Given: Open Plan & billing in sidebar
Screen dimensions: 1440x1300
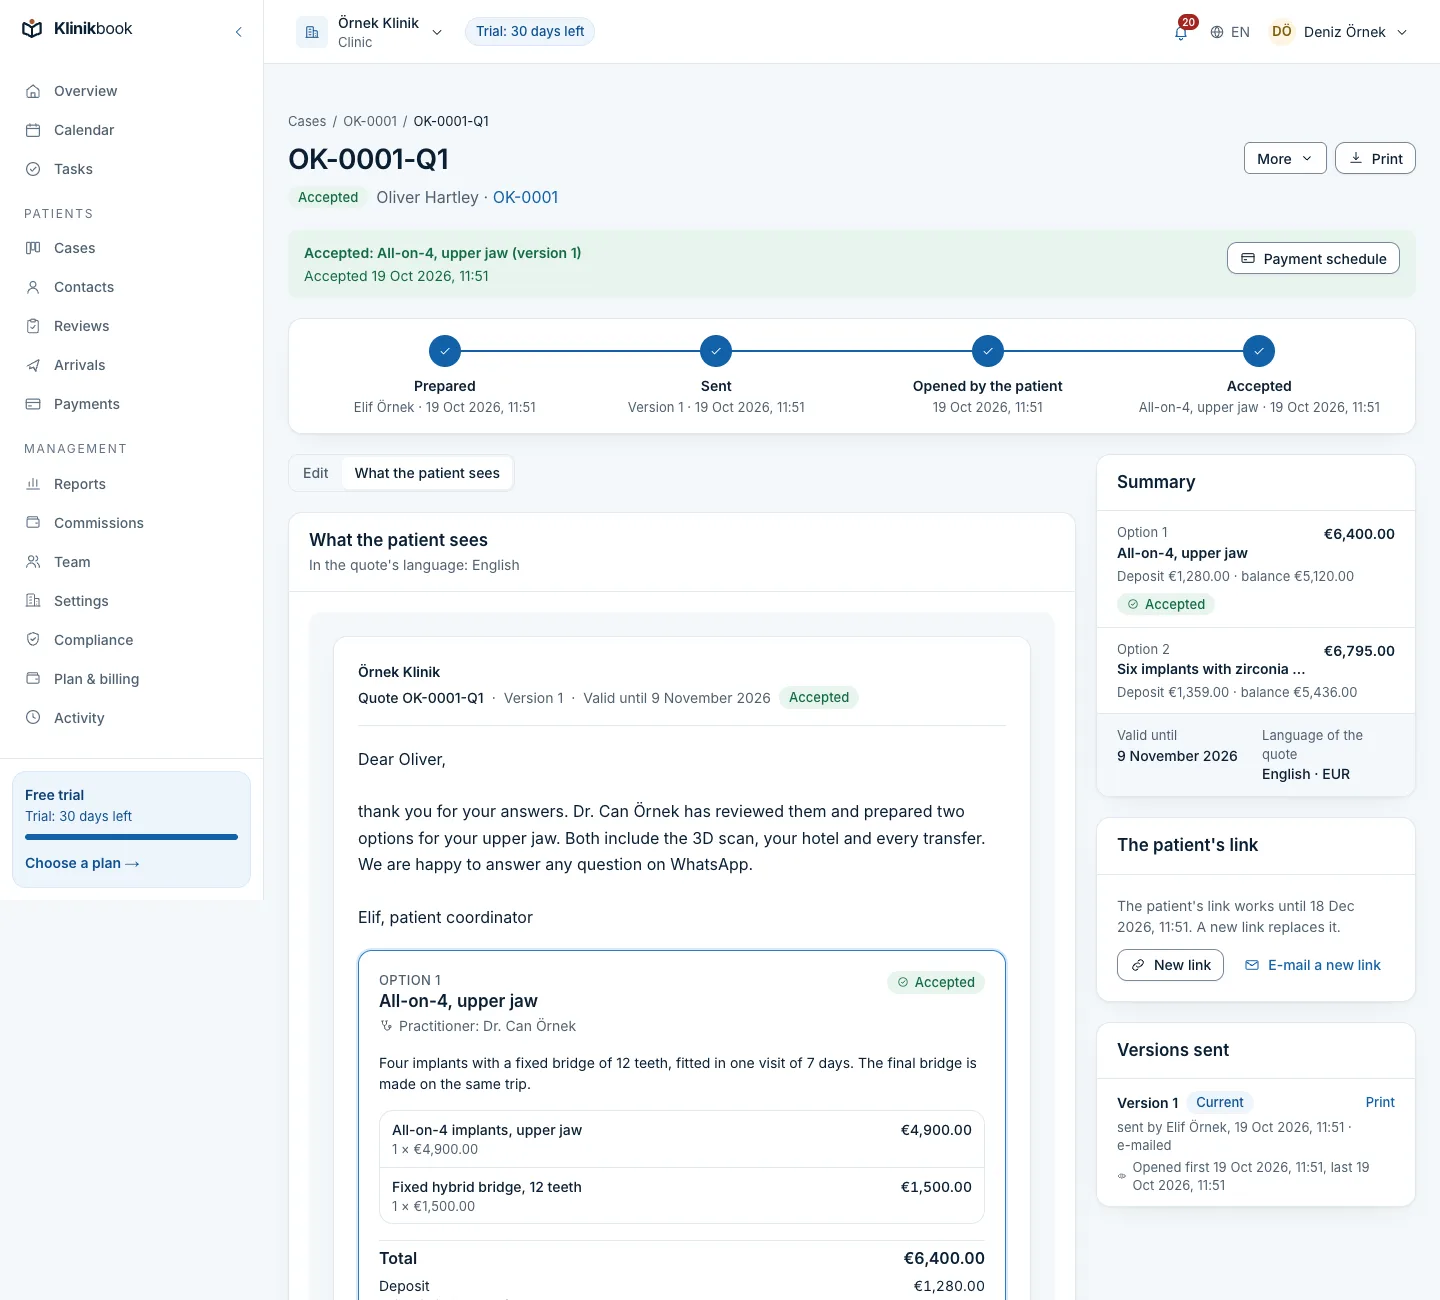Looking at the screenshot, I should 132,679.
